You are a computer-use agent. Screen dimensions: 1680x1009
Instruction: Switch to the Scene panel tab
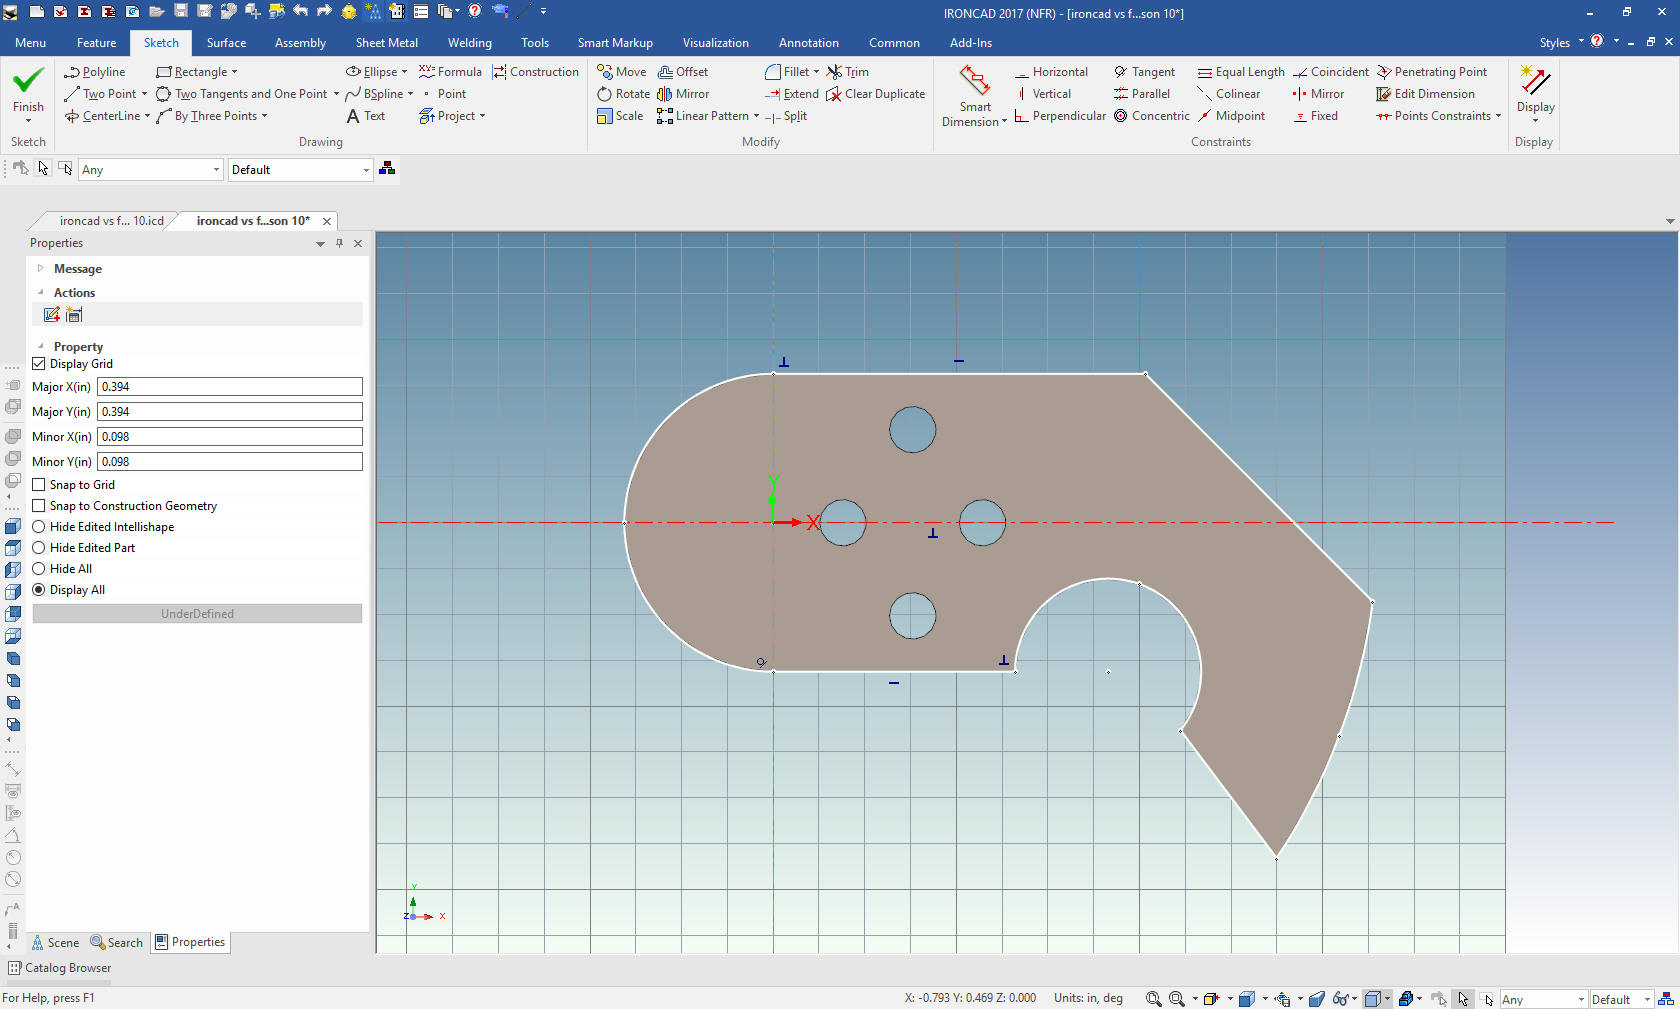[x=55, y=942]
